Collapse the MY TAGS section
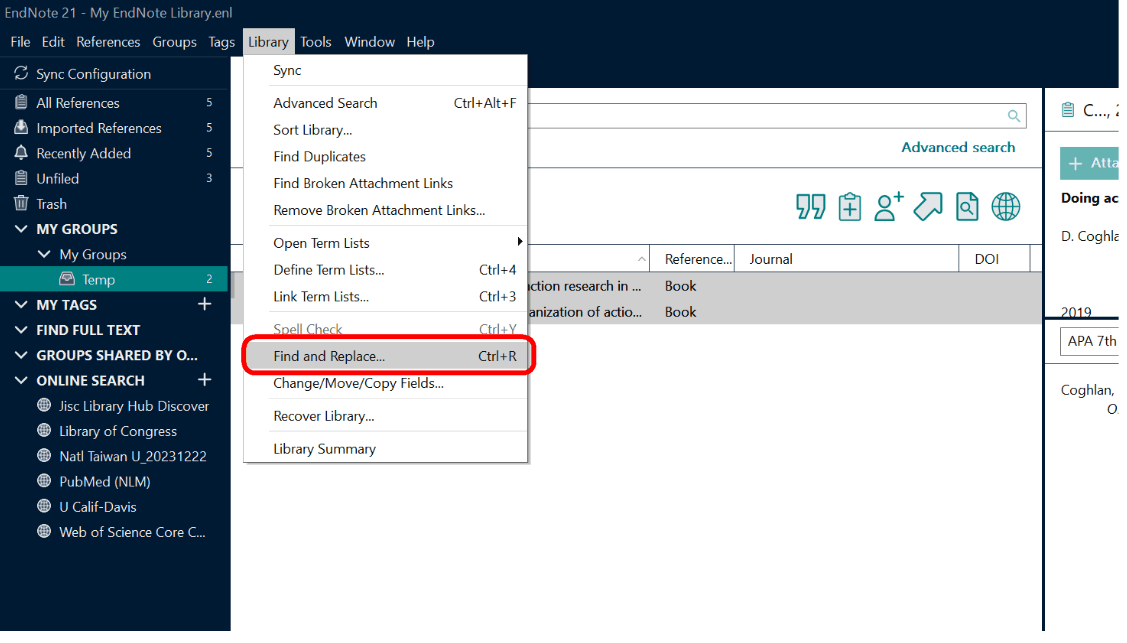Viewport: 1127px width, 643px height. 21,305
